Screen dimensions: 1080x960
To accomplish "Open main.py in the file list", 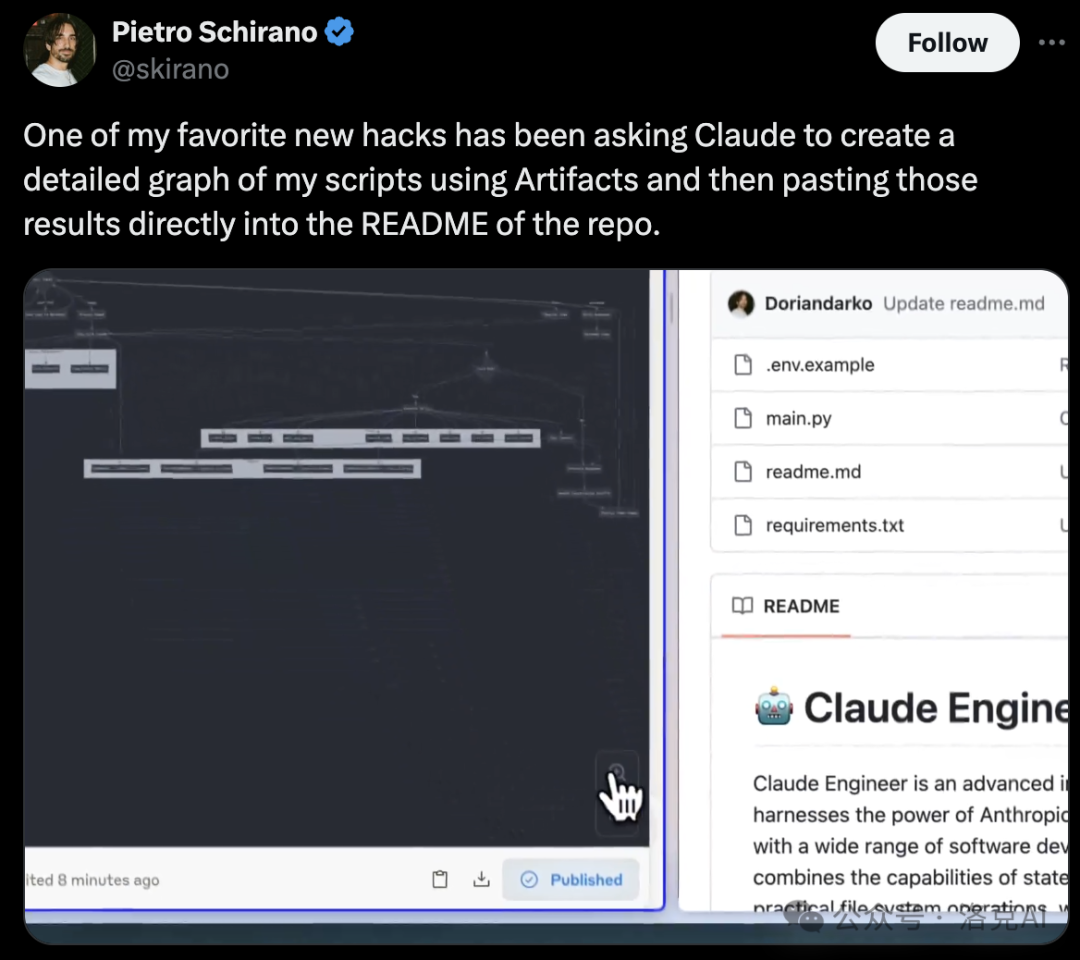I will pyautogui.click(x=798, y=418).
